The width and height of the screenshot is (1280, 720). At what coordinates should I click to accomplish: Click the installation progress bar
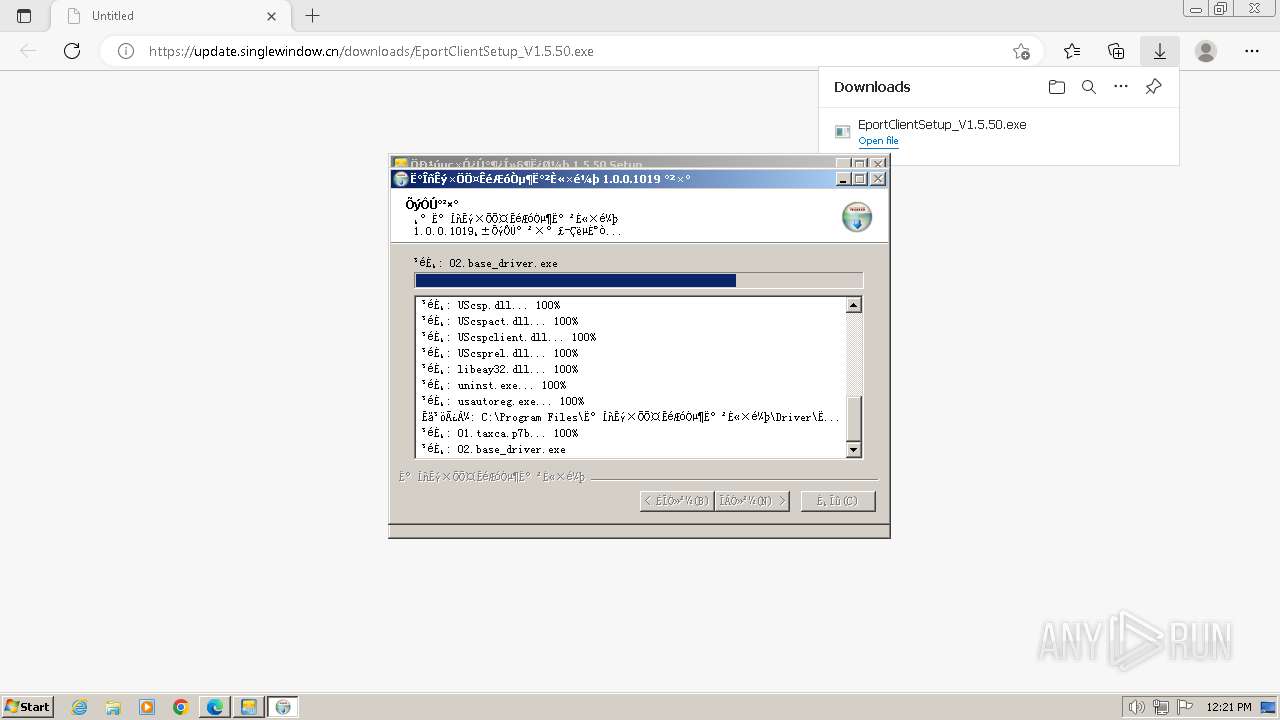coord(638,281)
